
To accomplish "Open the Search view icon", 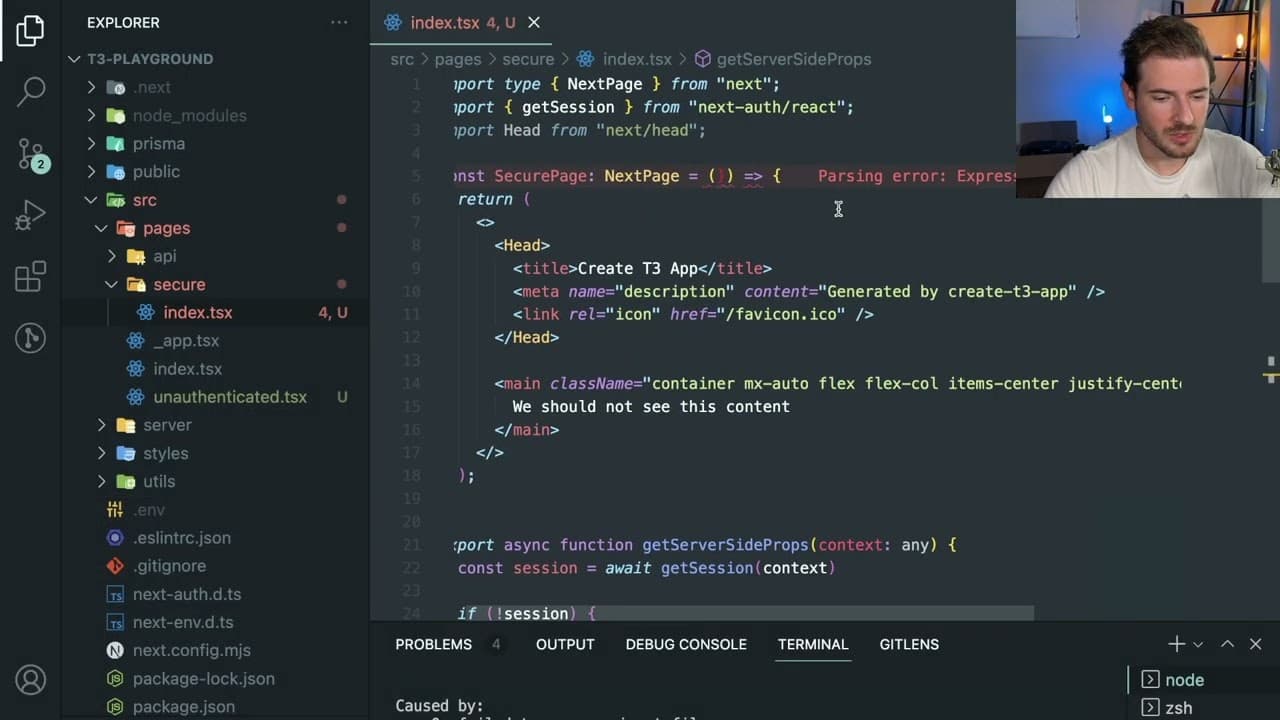I will point(31,91).
